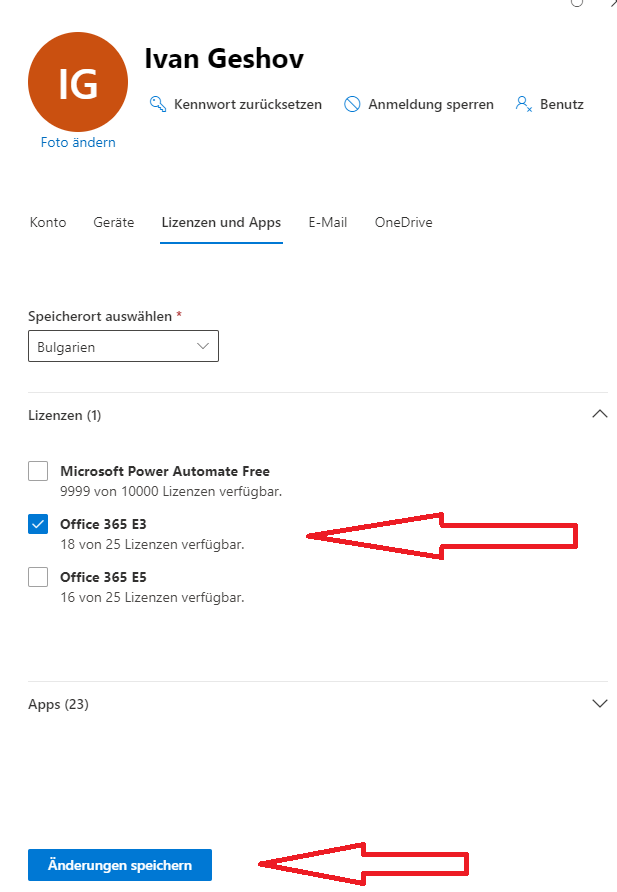Click '9999 von 10000 Lizenzen verfügbar.' text
This screenshot has height=892, width=617.
[x=171, y=492]
